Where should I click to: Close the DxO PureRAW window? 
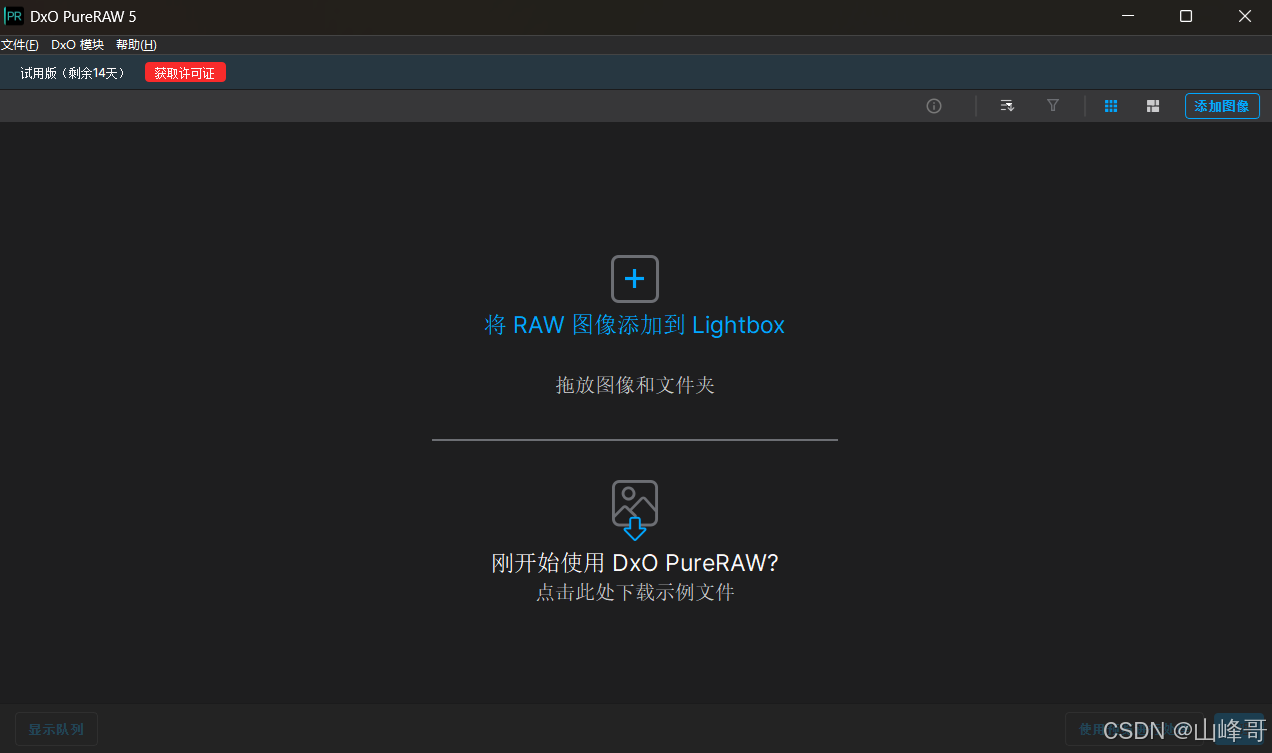point(1244,16)
